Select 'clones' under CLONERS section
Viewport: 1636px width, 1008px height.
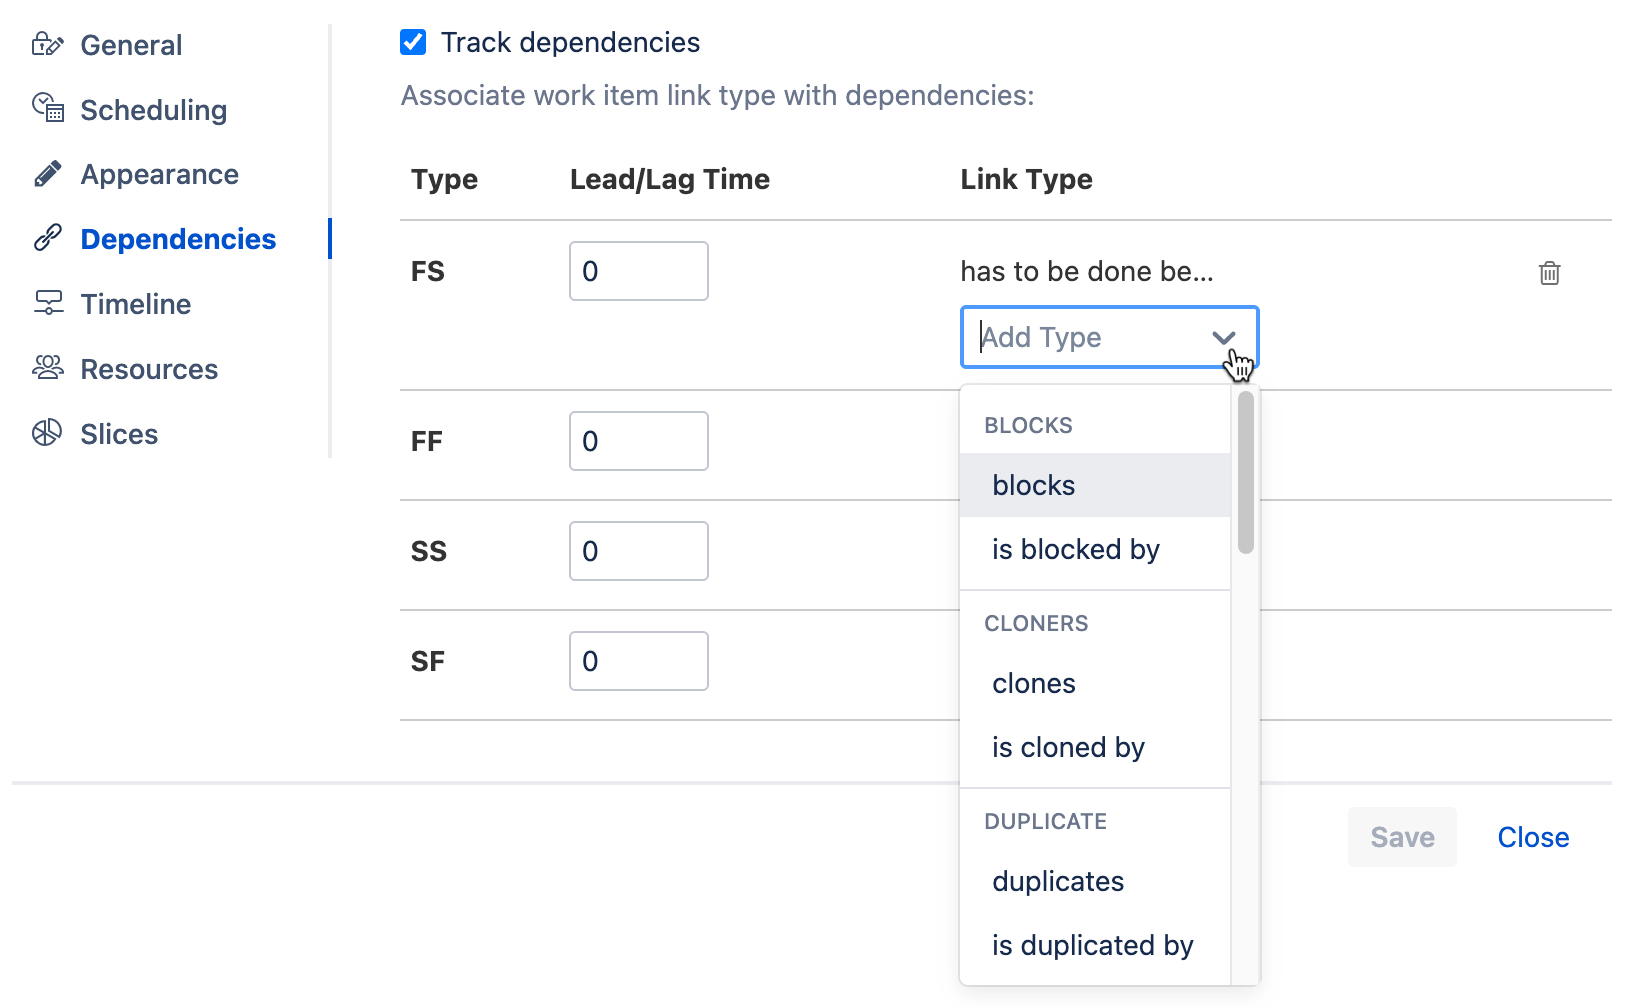pos(1034,683)
